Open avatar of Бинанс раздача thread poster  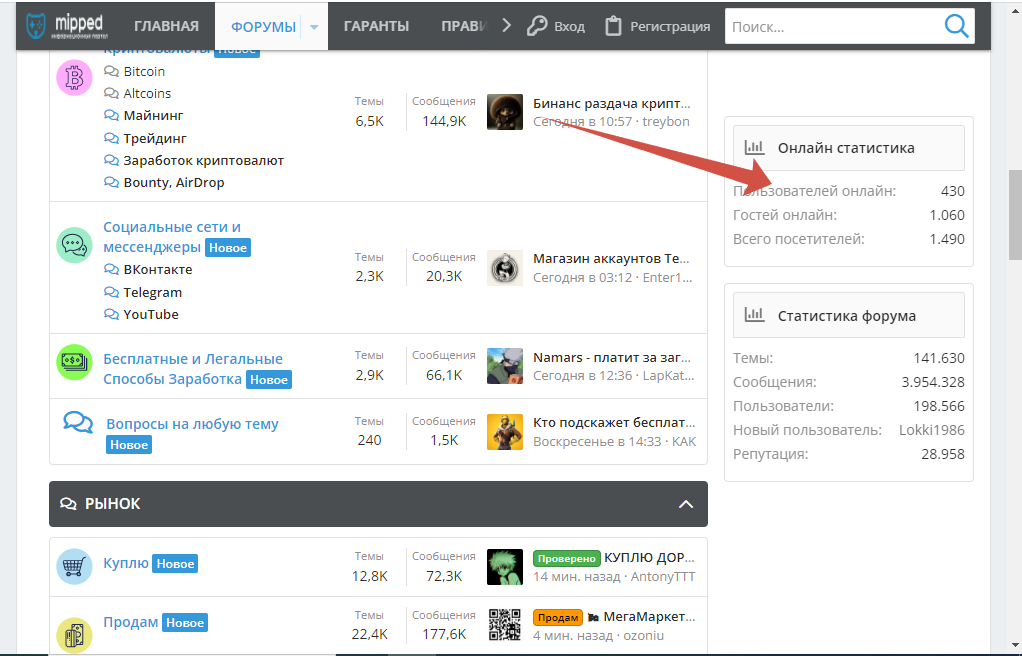point(505,112)
